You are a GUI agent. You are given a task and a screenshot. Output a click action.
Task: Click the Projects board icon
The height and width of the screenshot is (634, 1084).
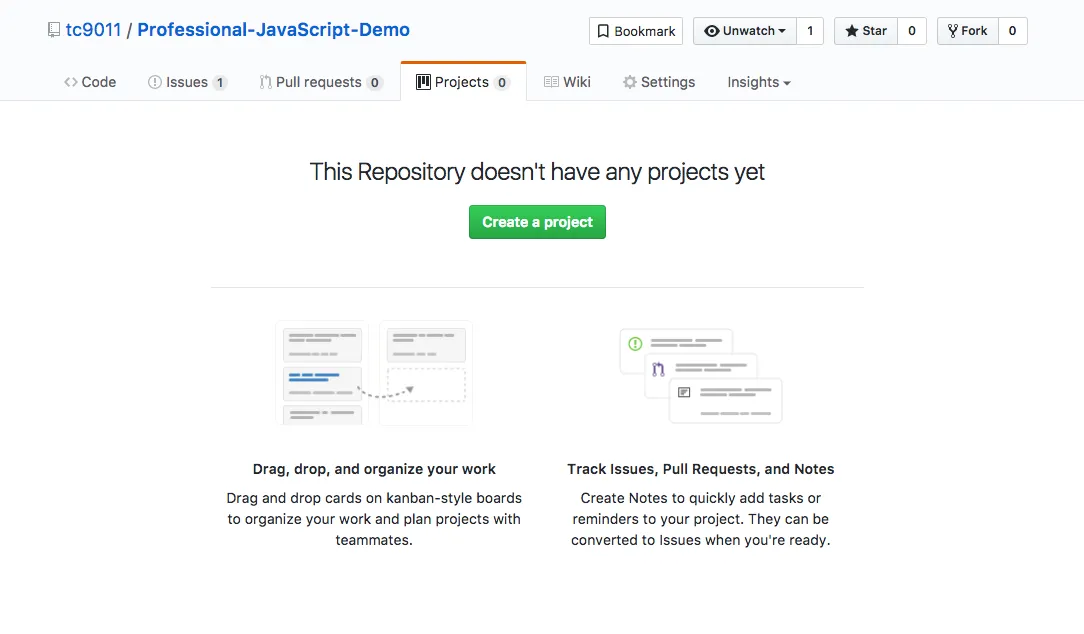[423, 82]
